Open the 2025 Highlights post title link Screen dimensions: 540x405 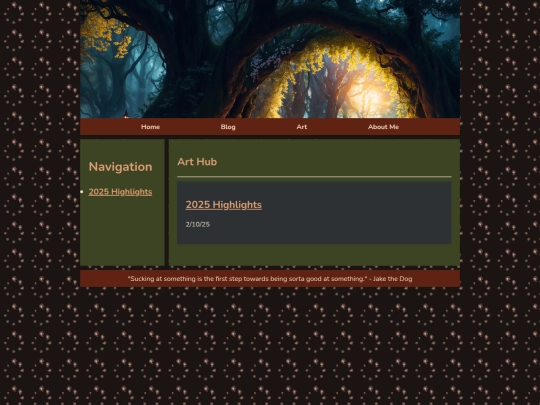[x=224, y=205]
